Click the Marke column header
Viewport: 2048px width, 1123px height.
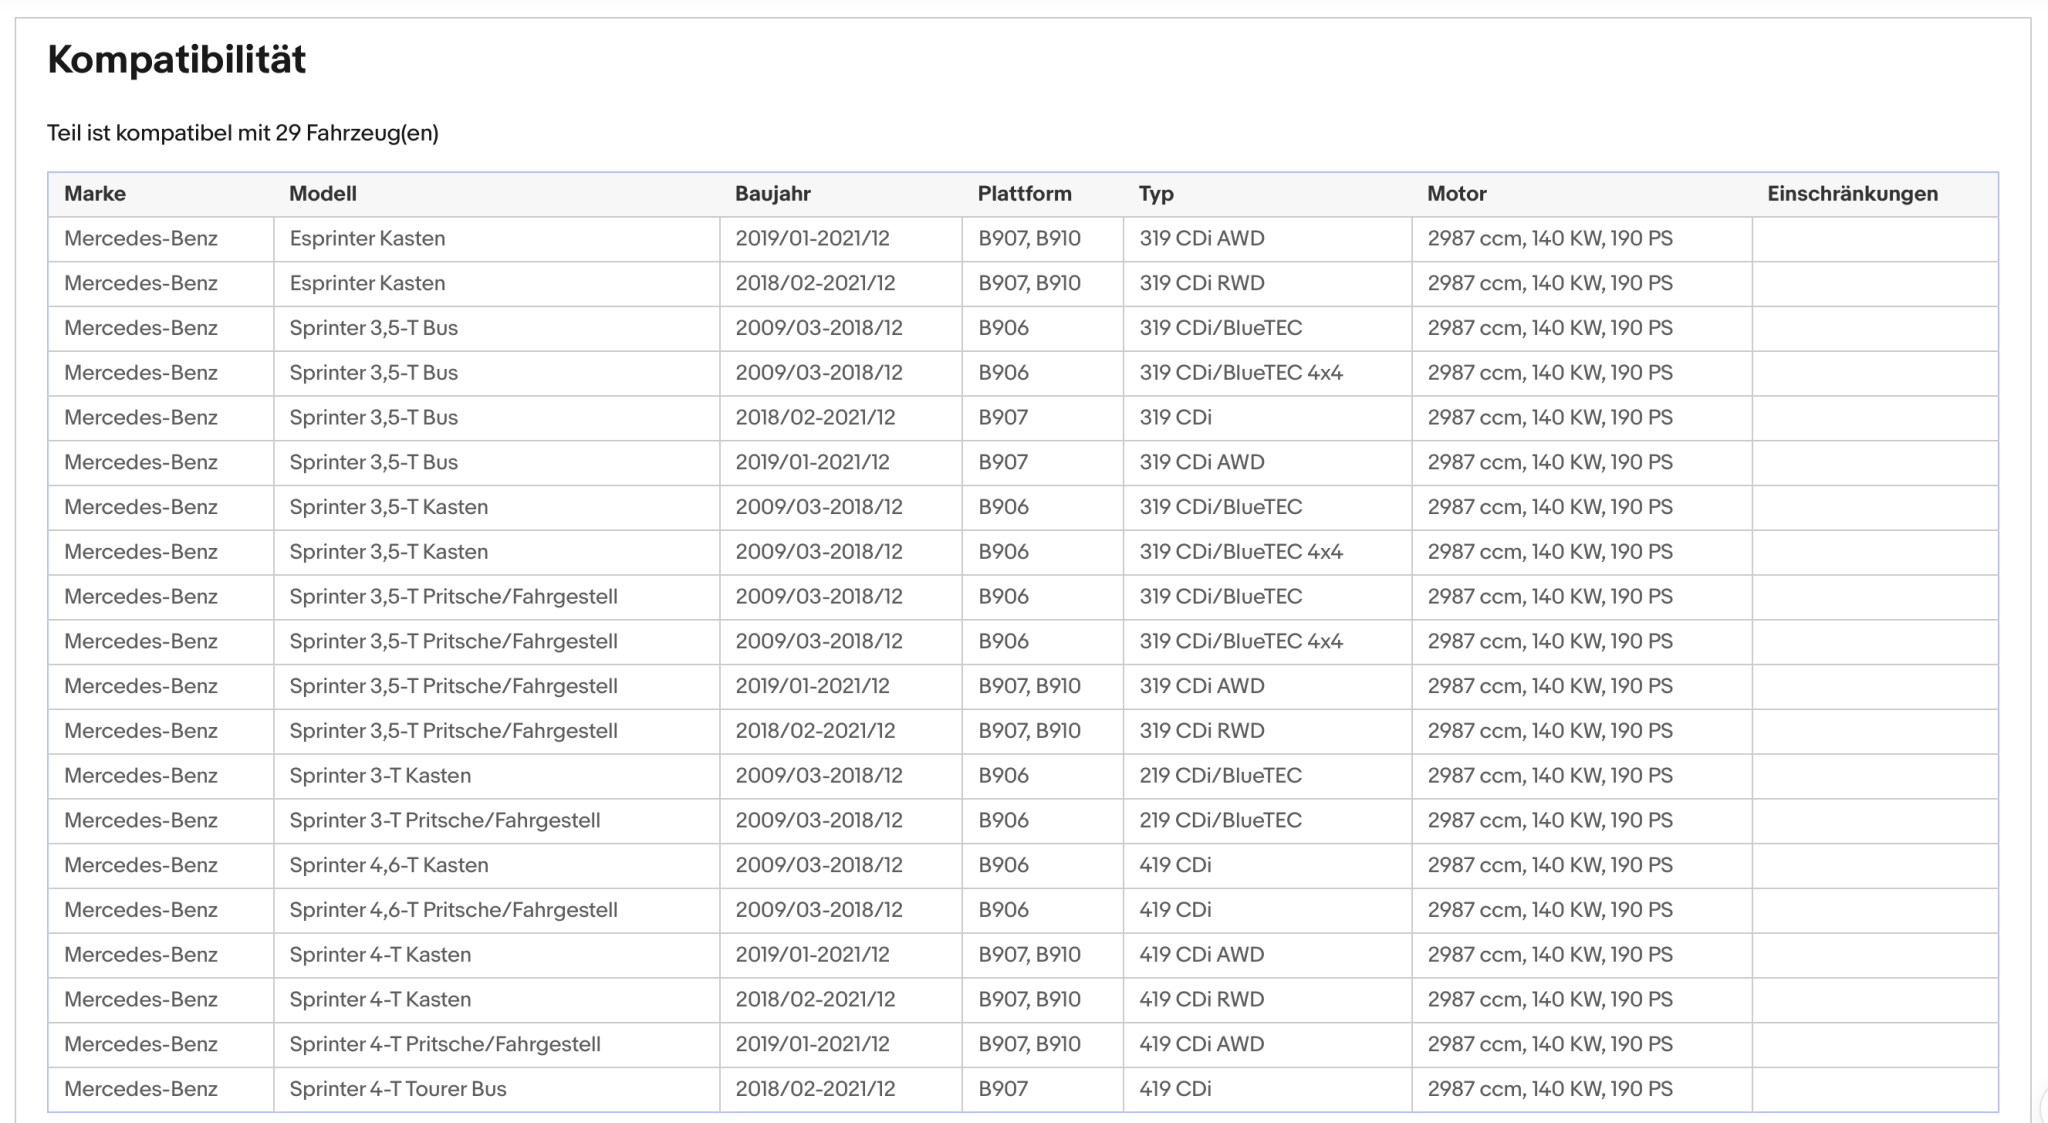95,194
